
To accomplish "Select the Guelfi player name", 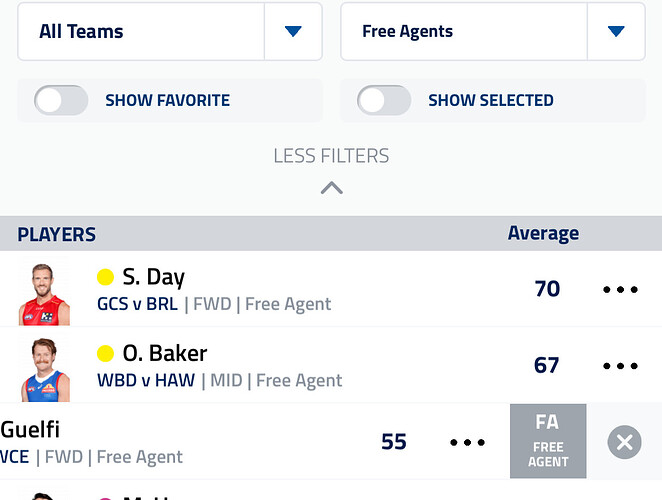I will coord(30,430).
